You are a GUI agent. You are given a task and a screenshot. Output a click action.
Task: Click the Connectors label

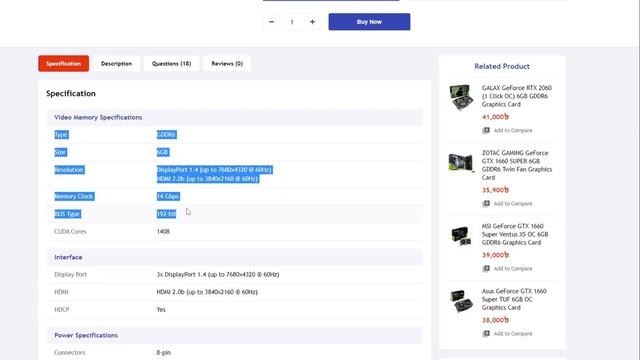point(70,353)
